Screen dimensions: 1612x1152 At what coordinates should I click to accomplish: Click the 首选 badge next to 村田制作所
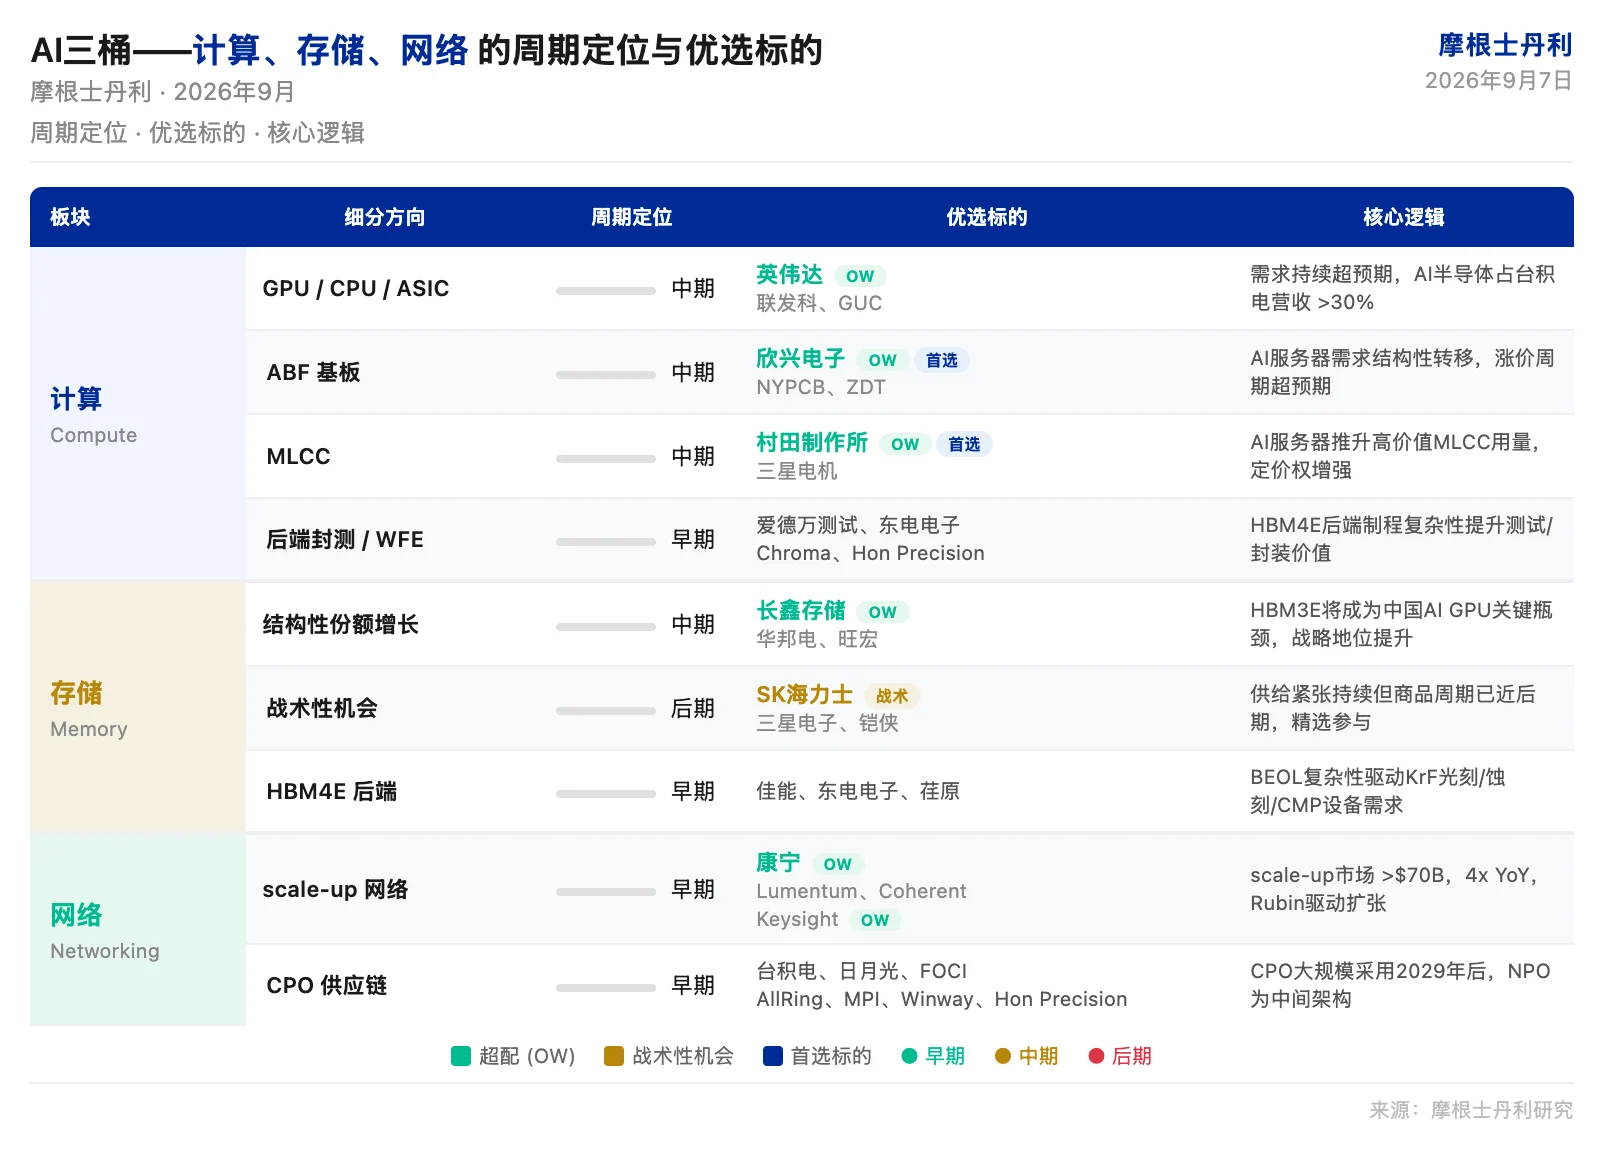(x=964, y=444)
